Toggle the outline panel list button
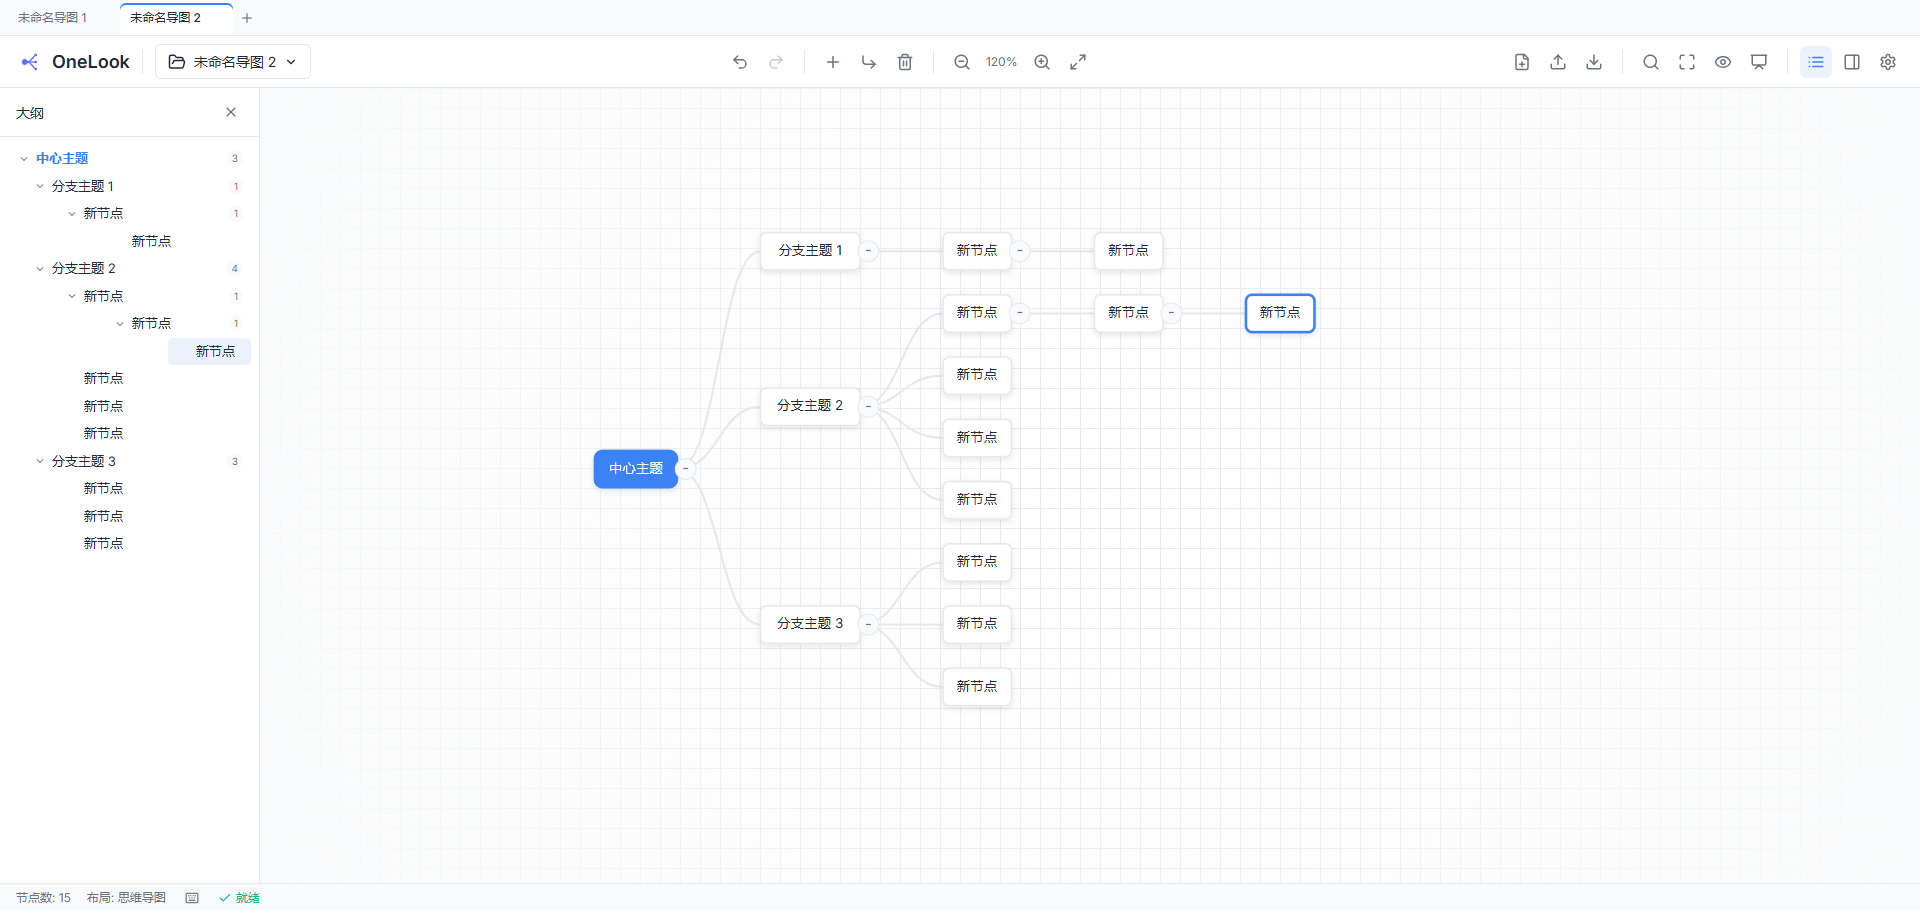Screen dimensions: 1920x911 (1816, 62)
